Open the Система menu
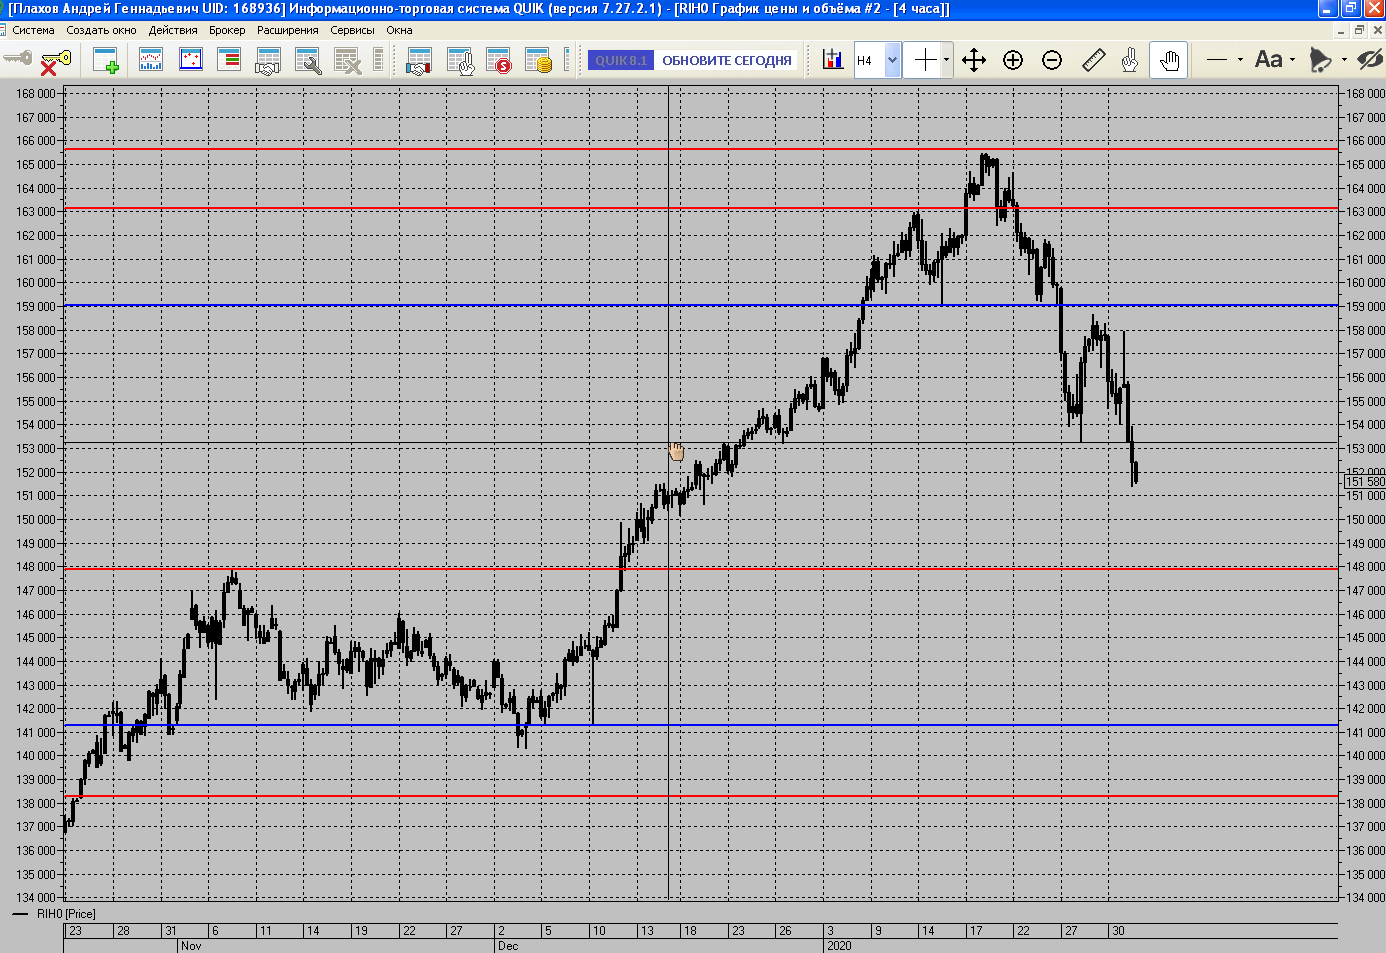Viewport: 1386px width, 953px height. click(x=33, y=30)
